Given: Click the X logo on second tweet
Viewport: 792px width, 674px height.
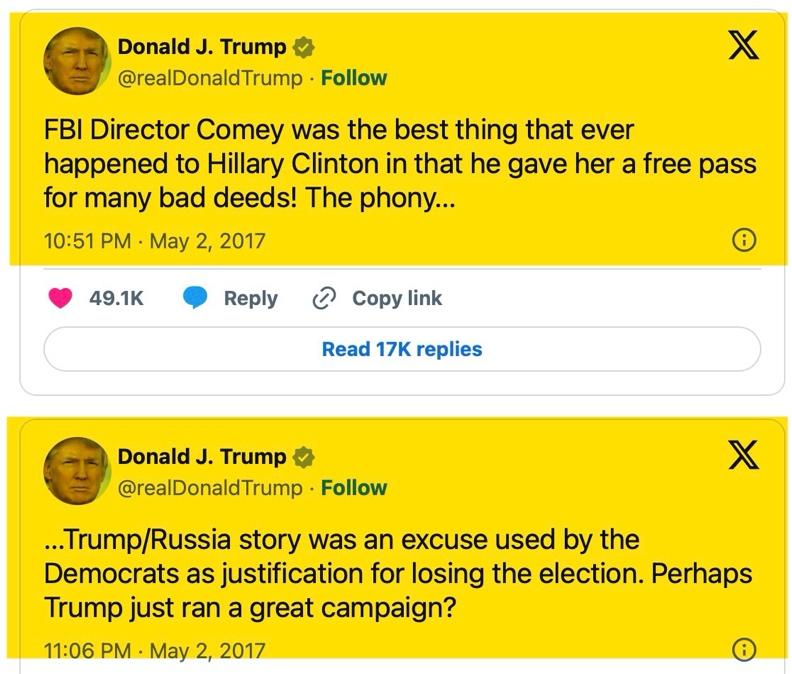Looking at the screenshot, I should coord(742,457).
